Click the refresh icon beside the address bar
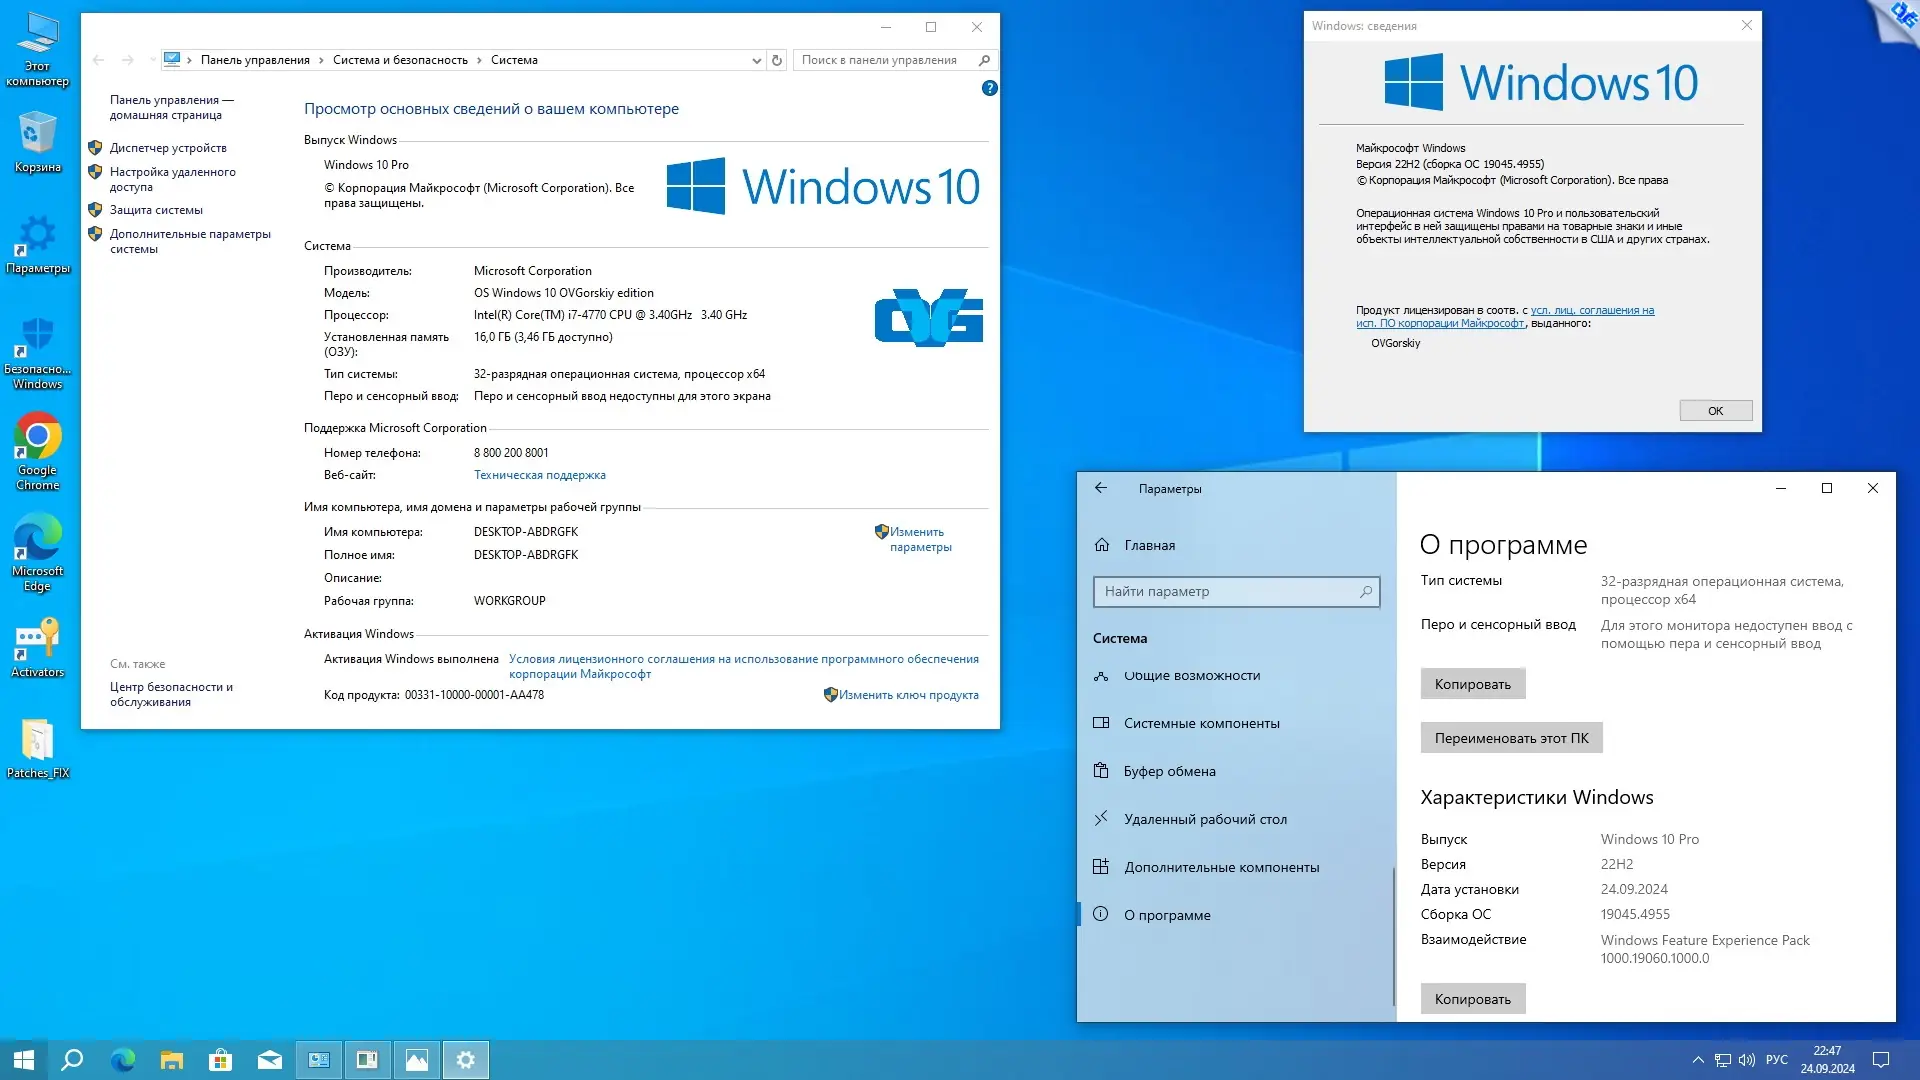The width and height of the screenshot is (1920, 1080). coord(777,60)
